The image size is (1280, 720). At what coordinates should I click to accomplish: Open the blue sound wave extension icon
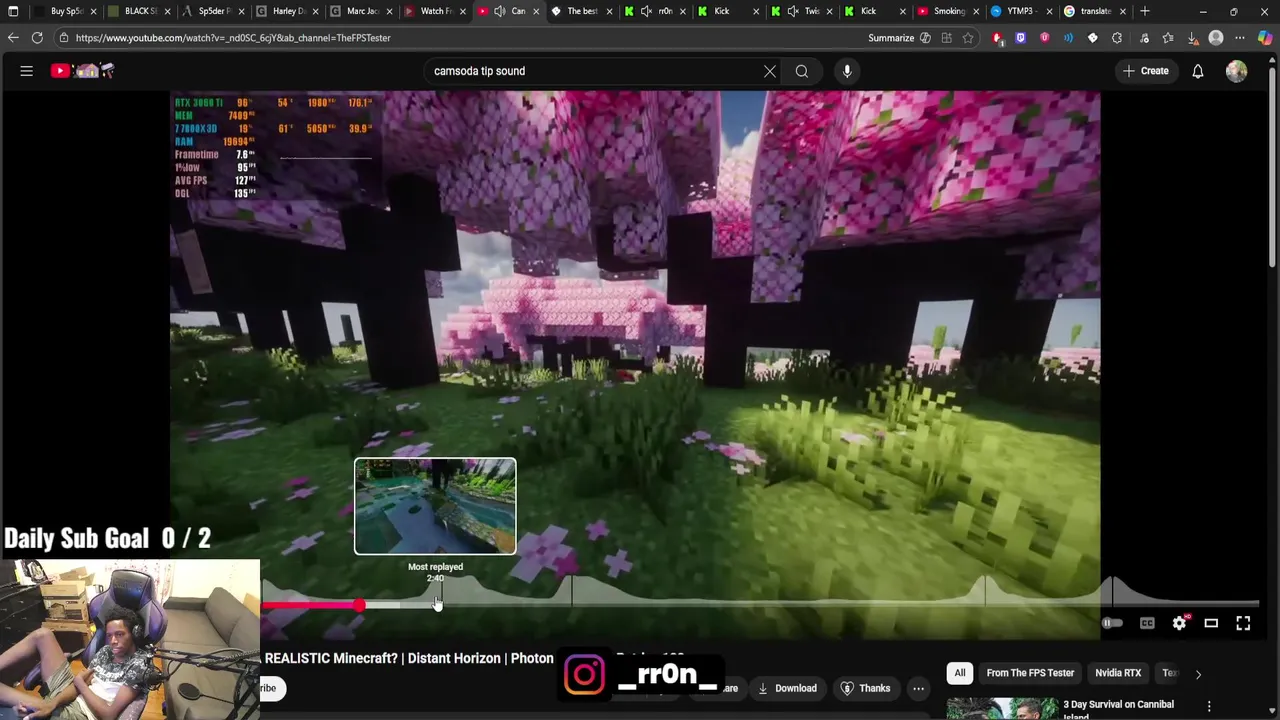pyautogui.click(x=1069, y=38)
